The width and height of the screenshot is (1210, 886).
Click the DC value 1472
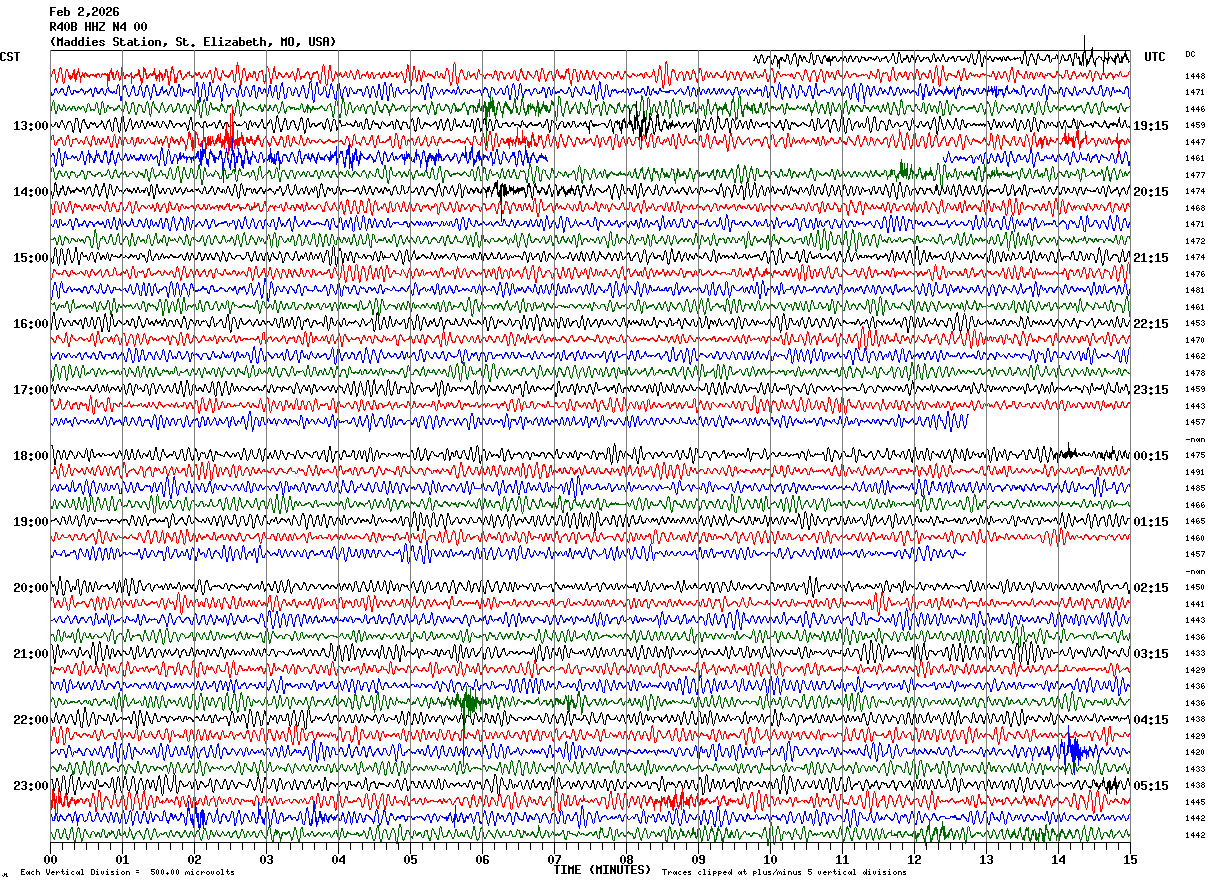tap(1194, 241)
